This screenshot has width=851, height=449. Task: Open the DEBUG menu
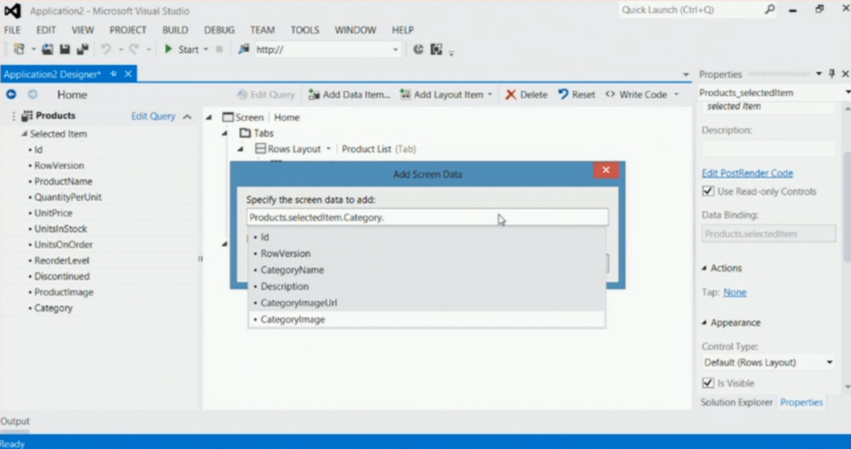219,30
